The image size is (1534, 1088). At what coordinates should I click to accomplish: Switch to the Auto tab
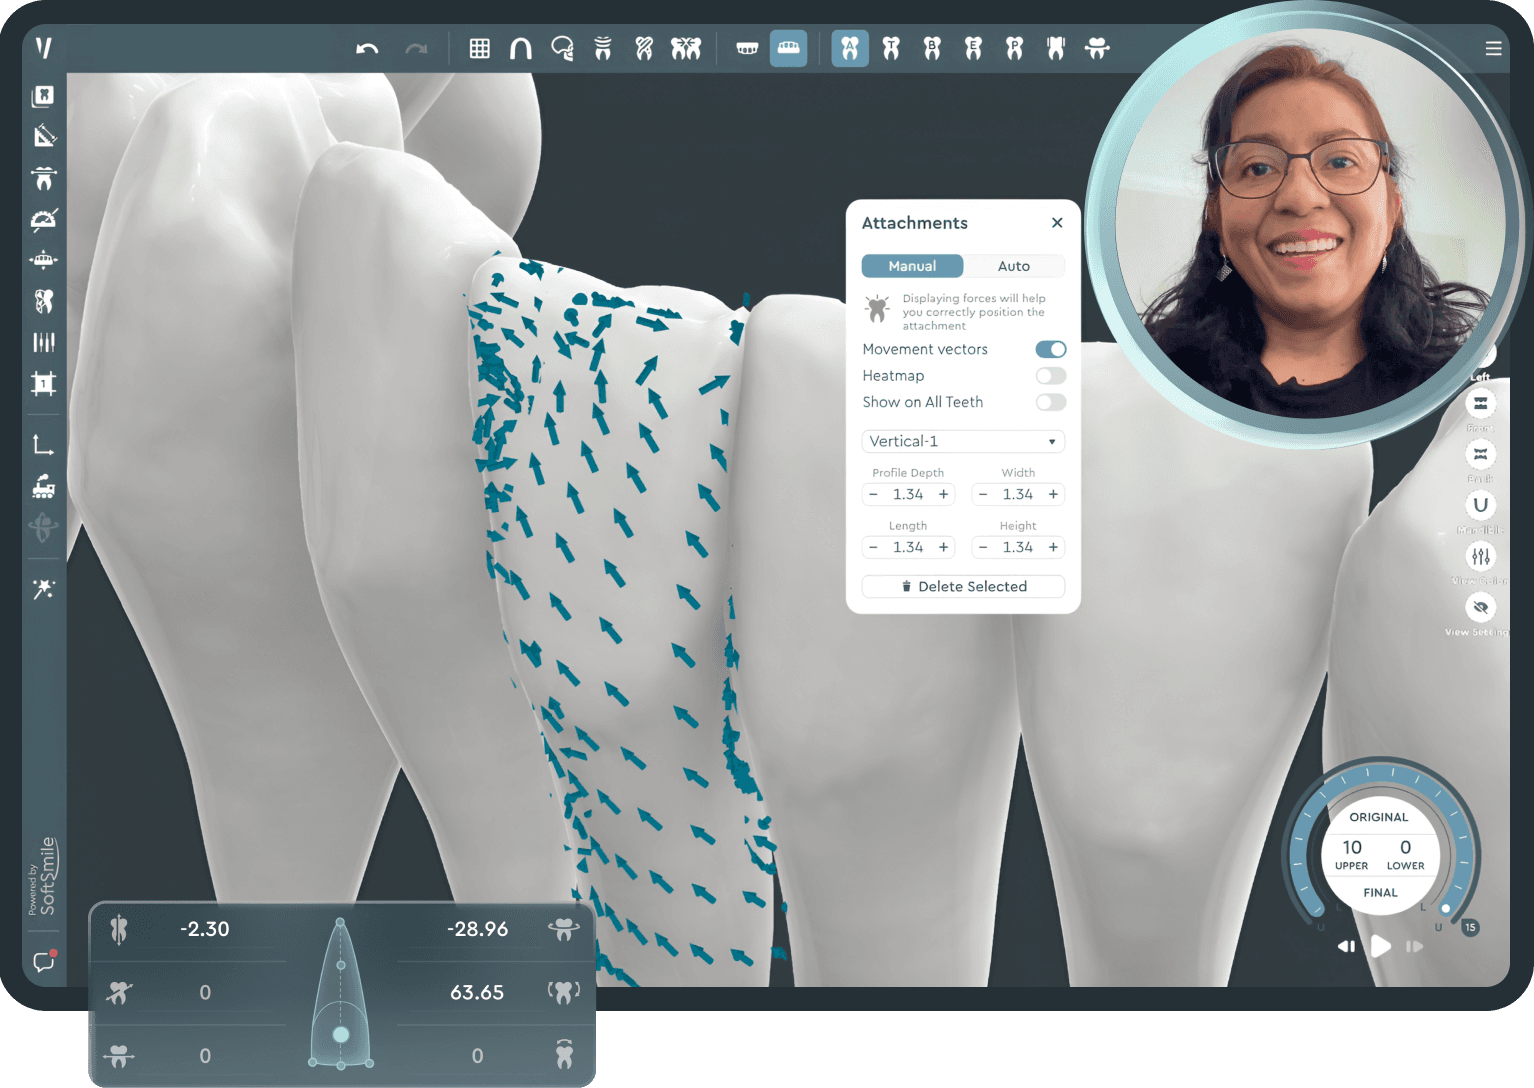1013,266
